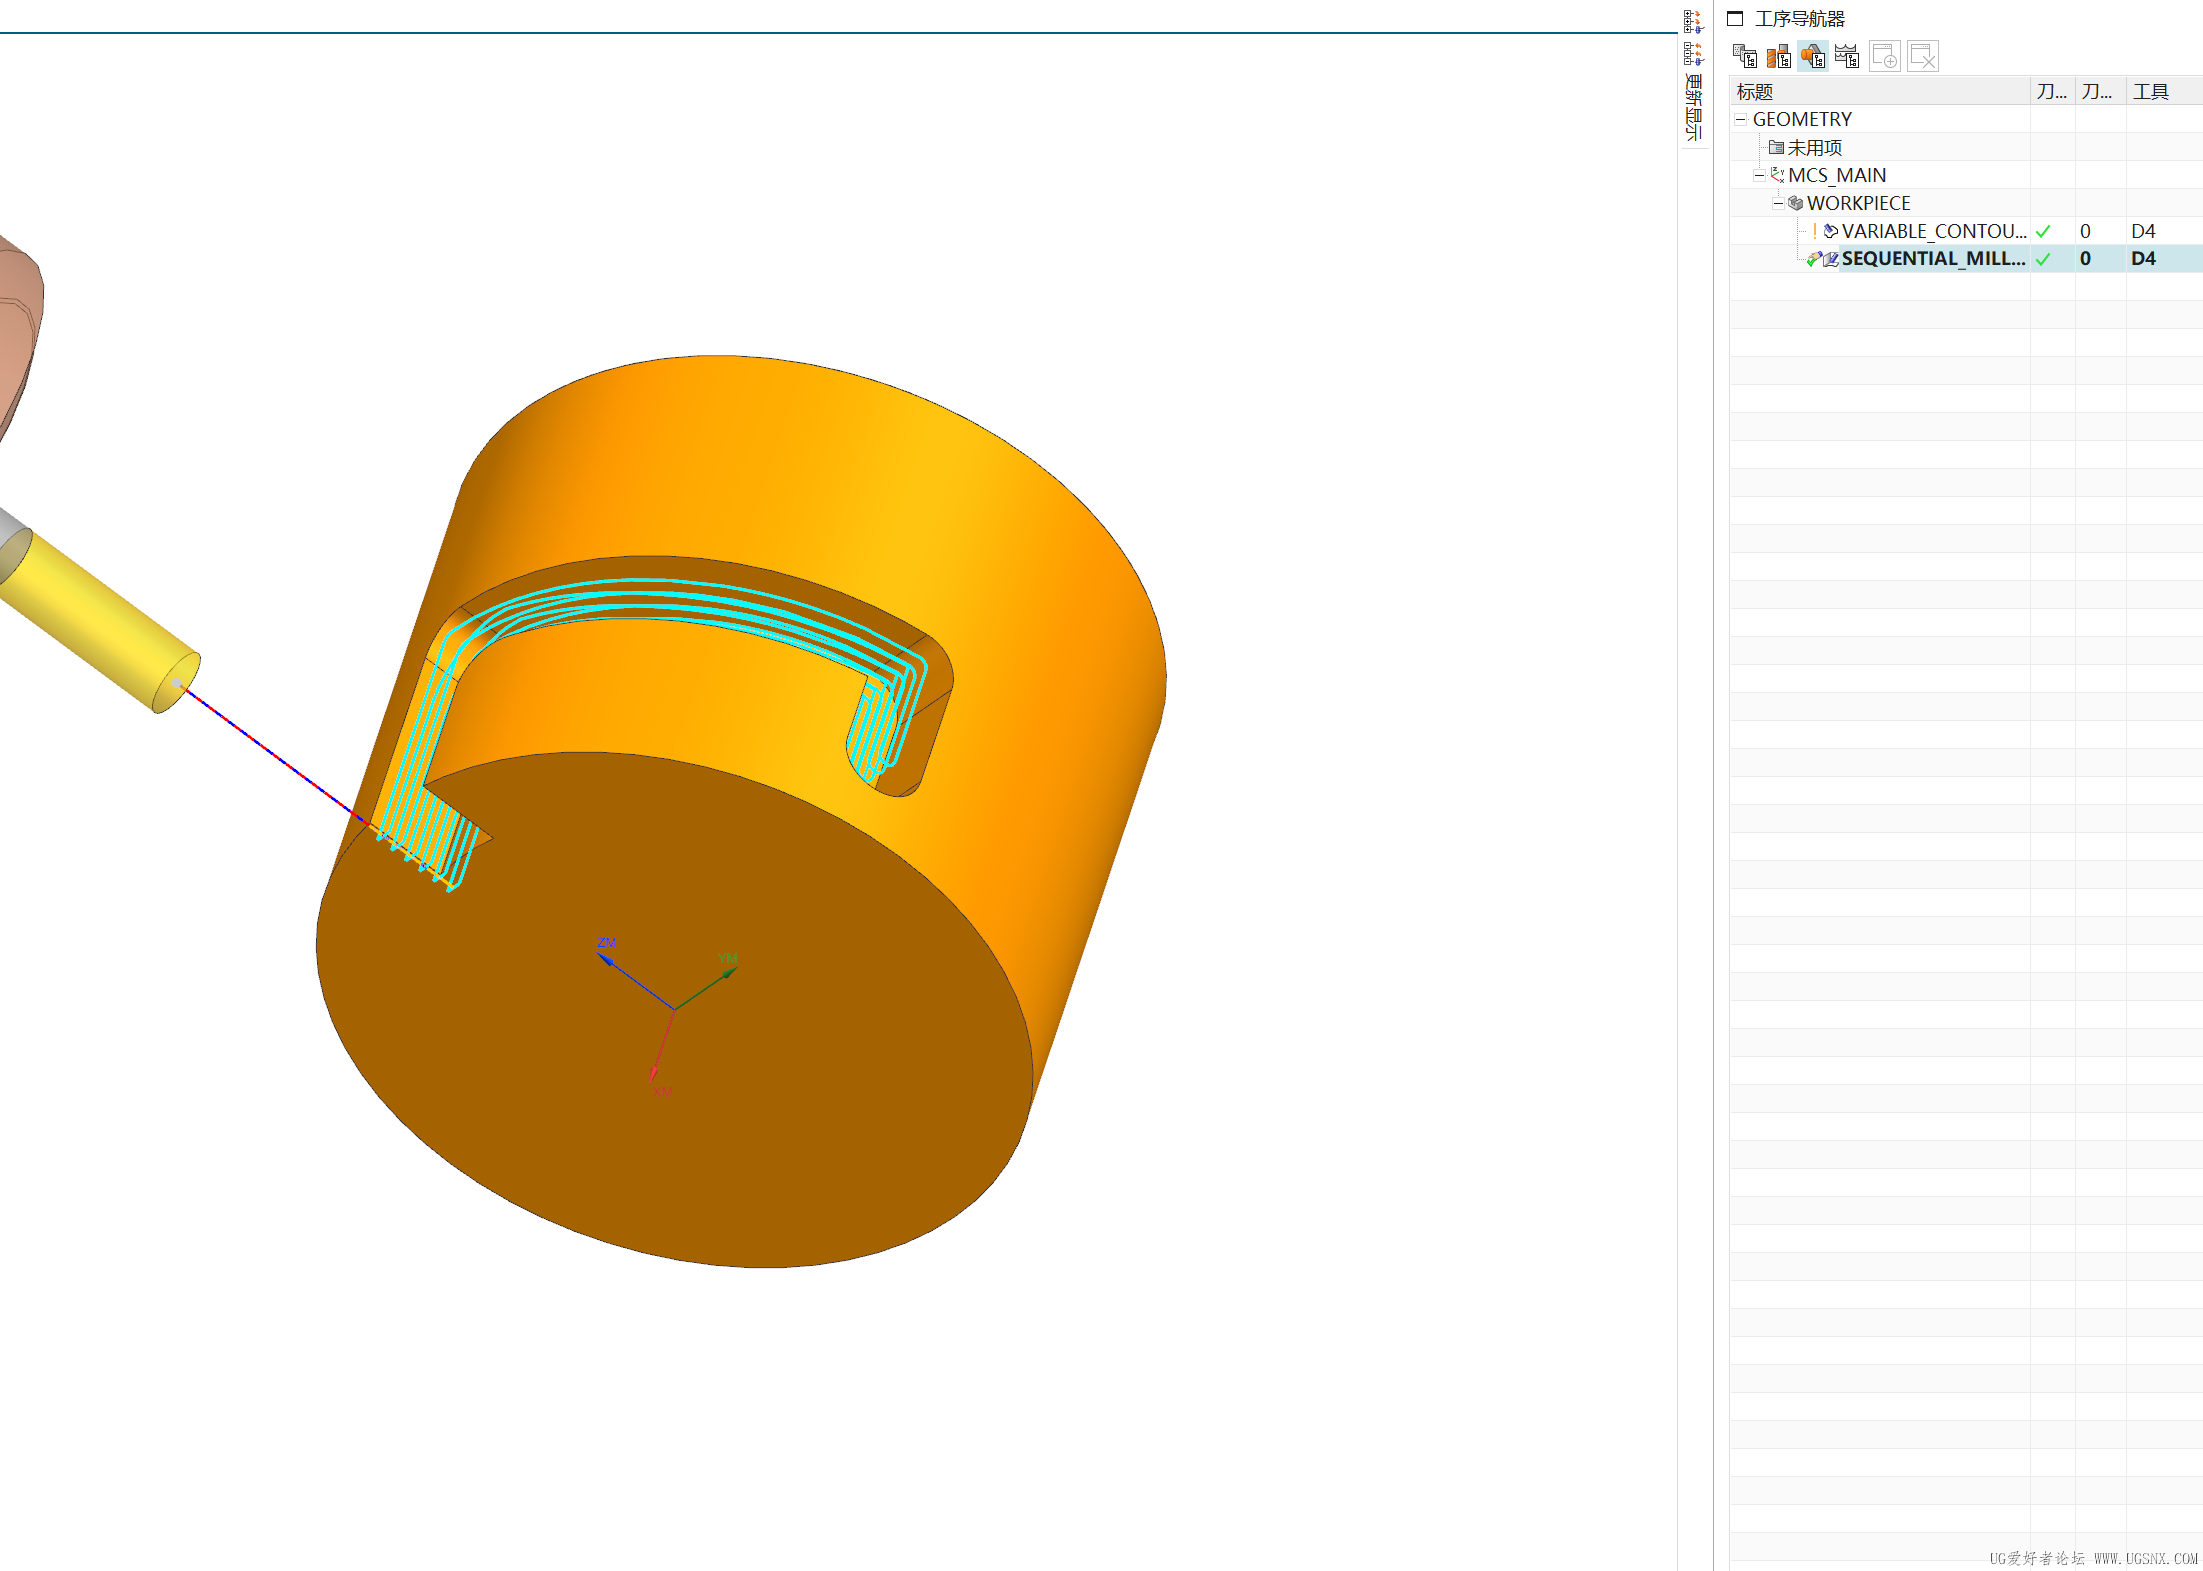Select the GEOMETRY root row
This screenshot has height=1571, width=2203.
click(x=1966, y=119)
